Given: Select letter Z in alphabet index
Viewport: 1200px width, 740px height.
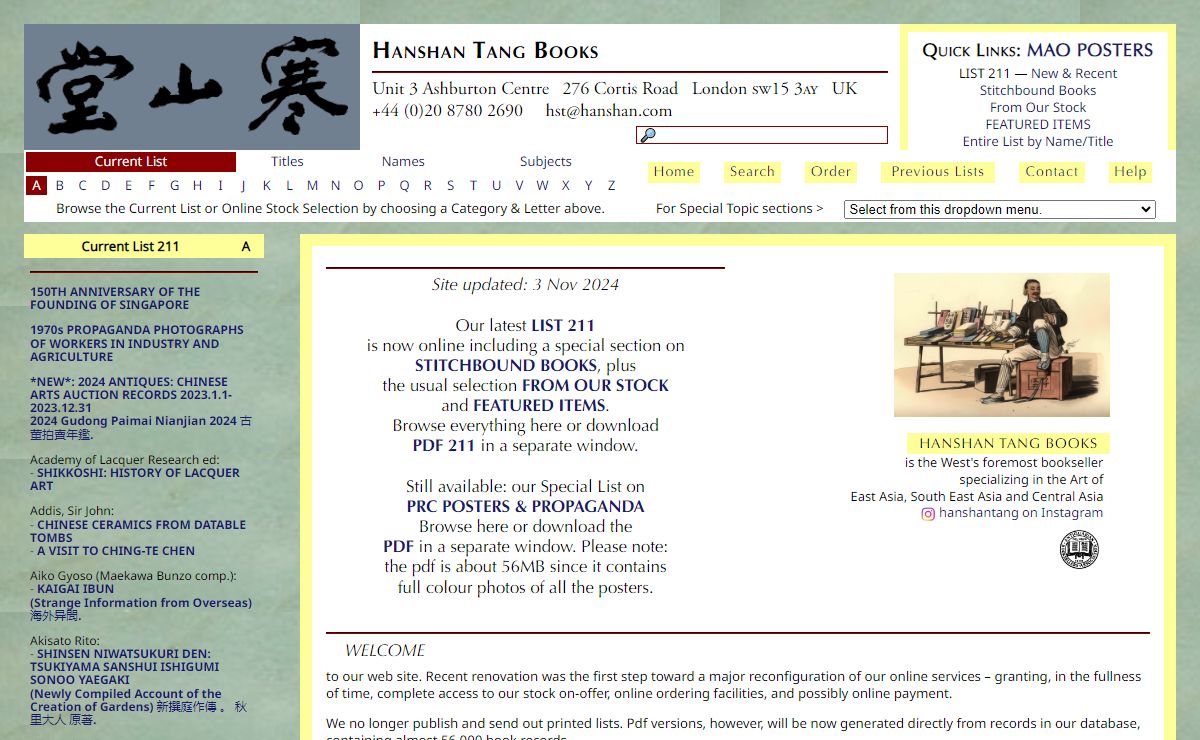Looking at the screenshot, I should [x=612, y=186].
